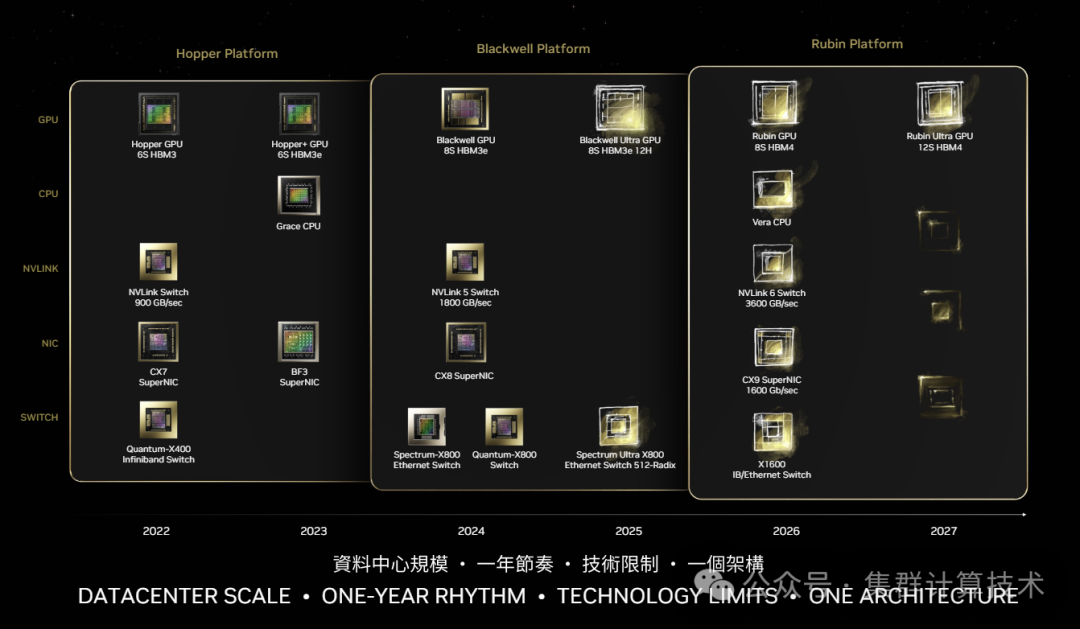Click the unlabeled 2027 CPU sketch icon
The height and width of the screenshot is (629, 1080).
coord(938,230)
